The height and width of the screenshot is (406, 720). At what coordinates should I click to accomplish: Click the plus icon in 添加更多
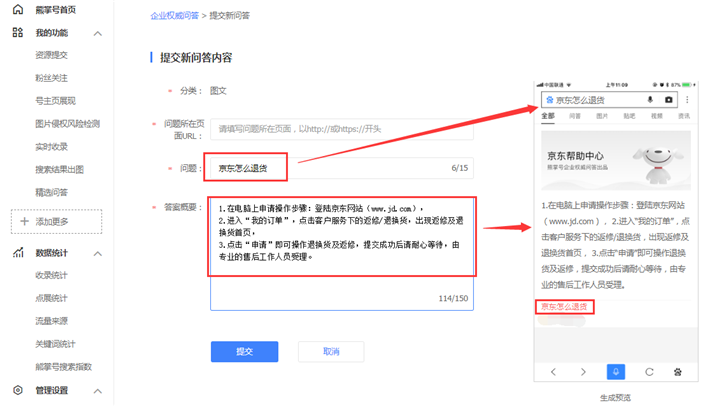(x=25, y=221)
